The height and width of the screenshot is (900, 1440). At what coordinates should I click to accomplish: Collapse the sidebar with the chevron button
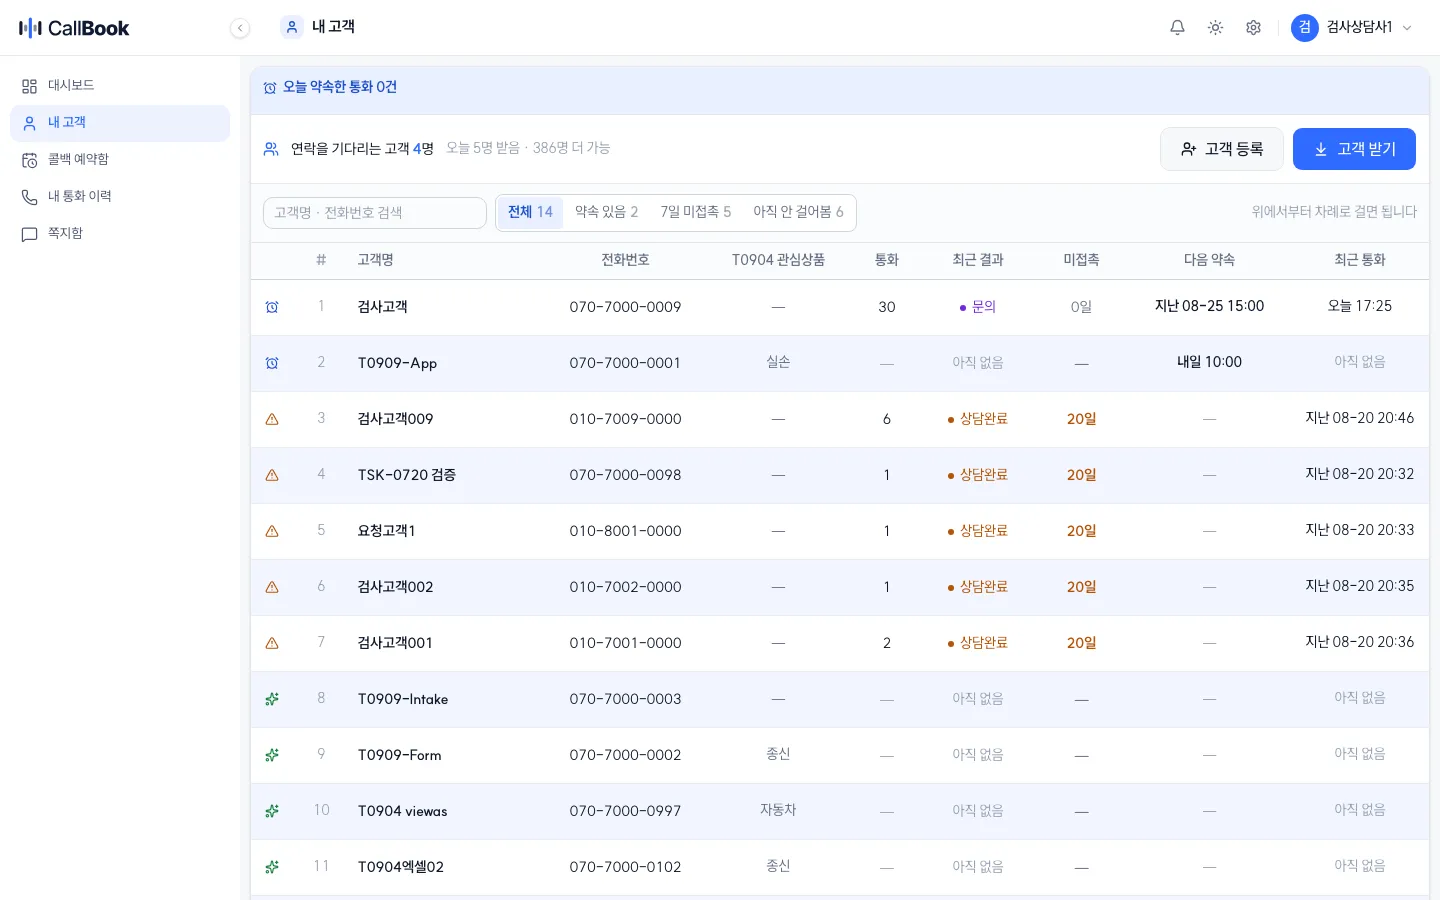point(240,28)
